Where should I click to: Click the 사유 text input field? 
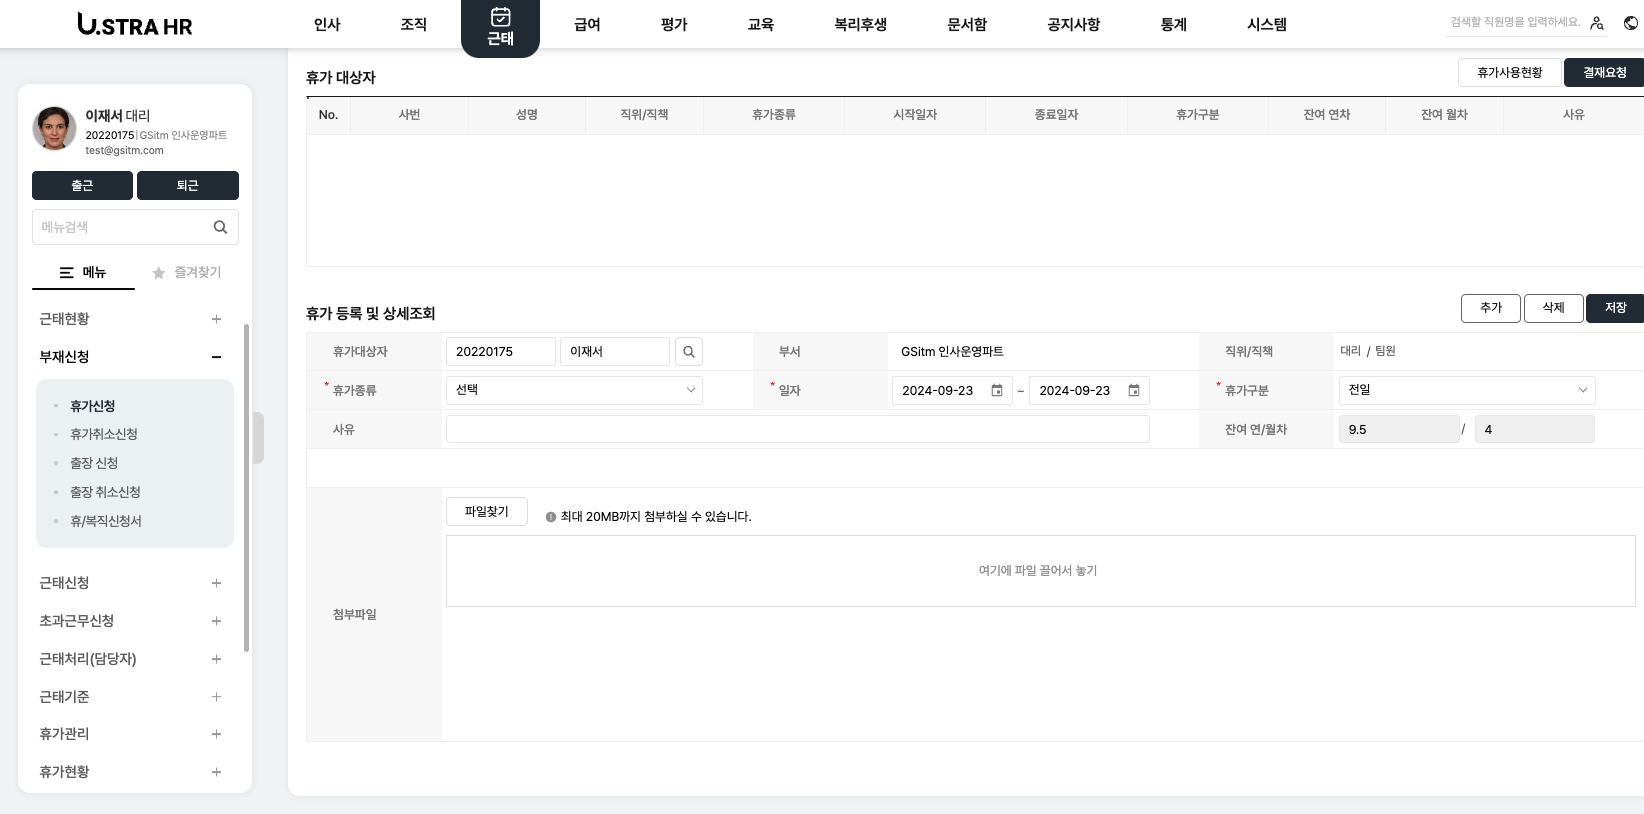click(797, 429)
